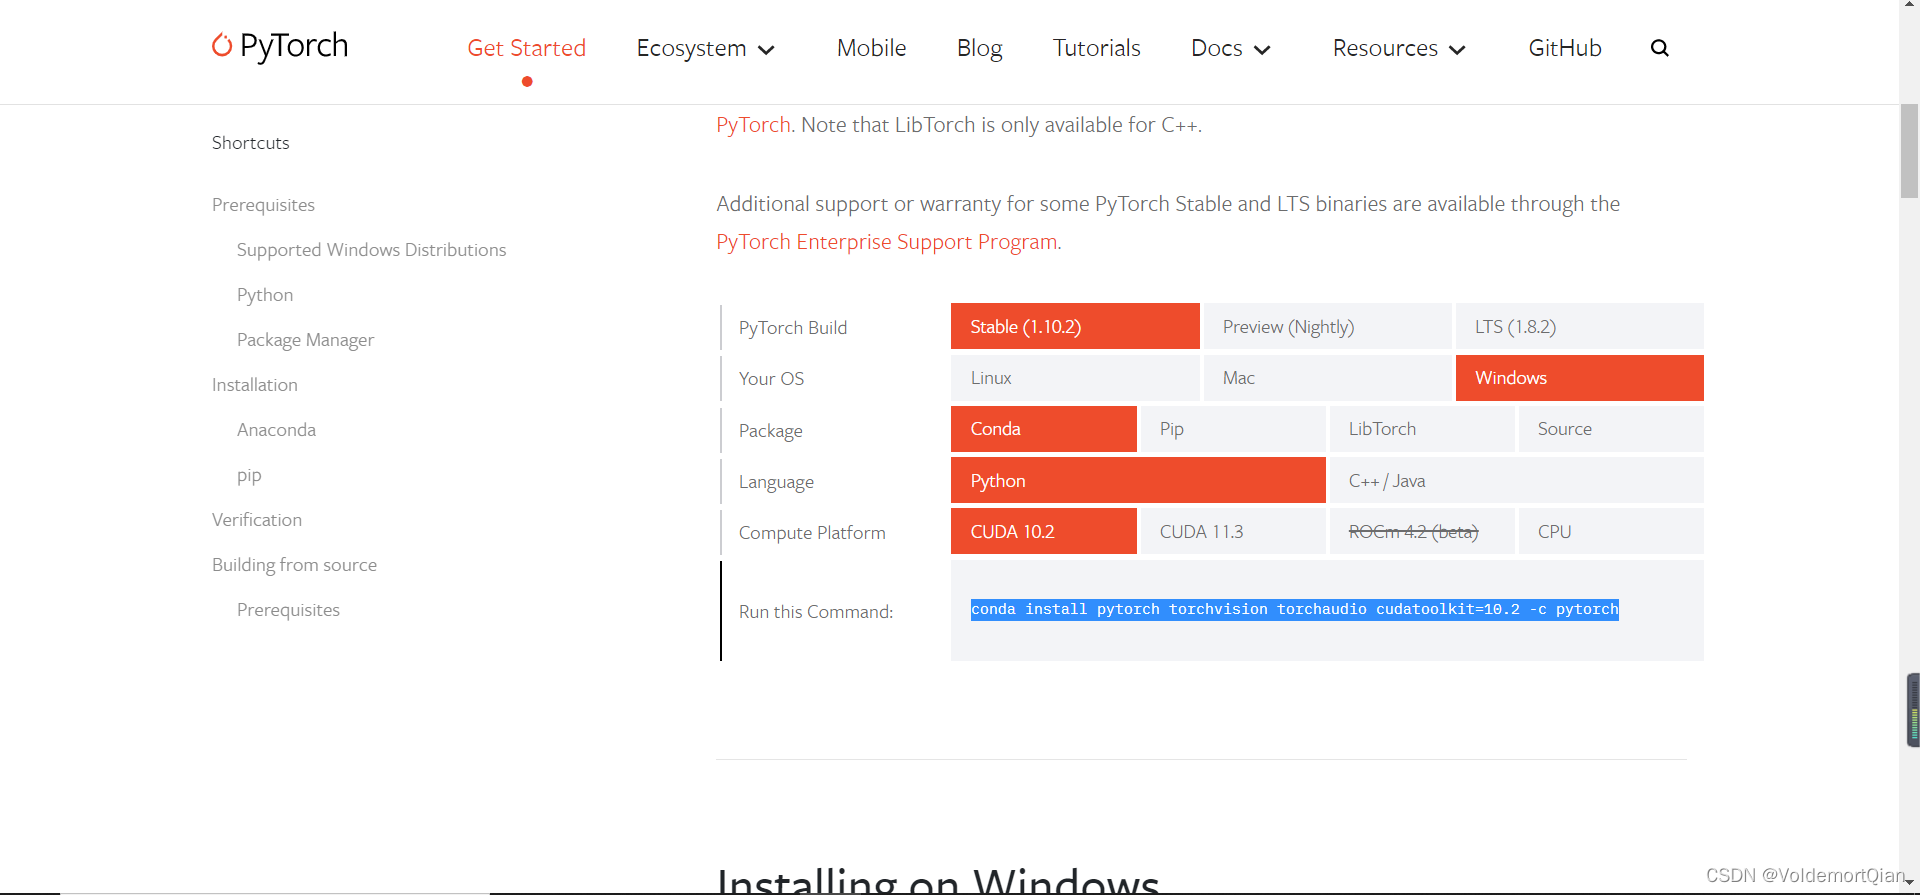The width and height of the screenshot is (1920, 895).
Task: Open the PyTorch Enterprise Support Program link
Action: [887, 242]
